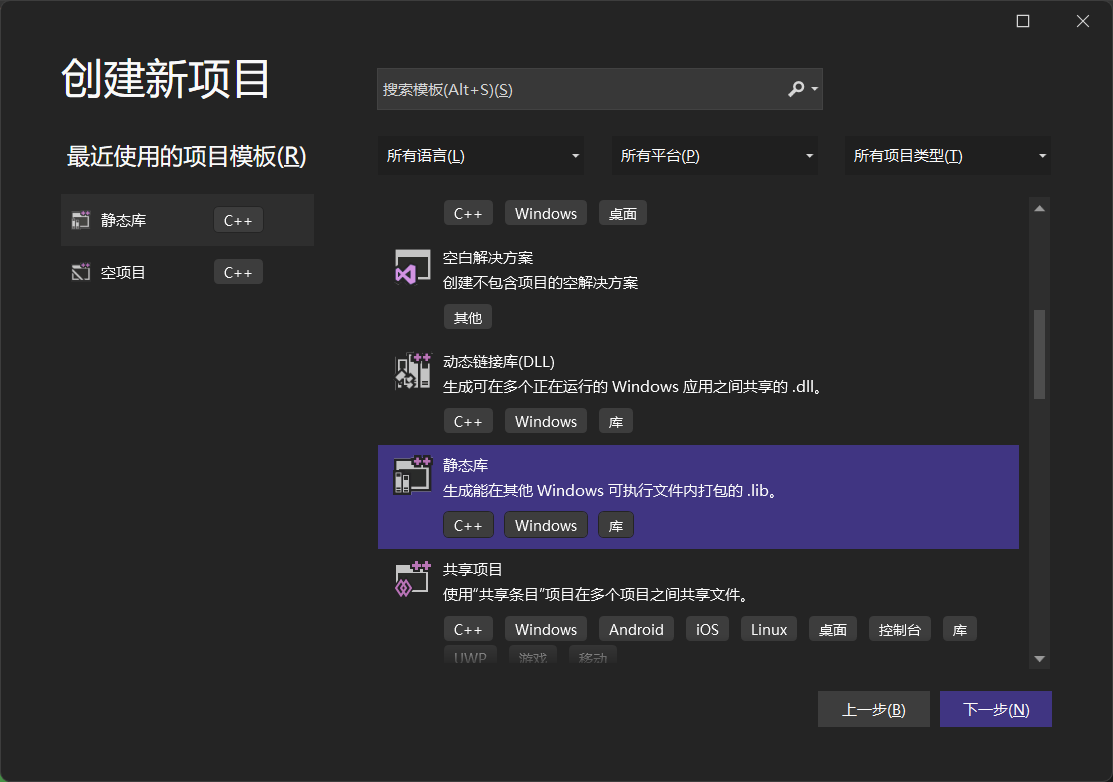Click the search magnifier icon
The height and width of the screenshot is (782, 1113).
(x=796, y=89)
